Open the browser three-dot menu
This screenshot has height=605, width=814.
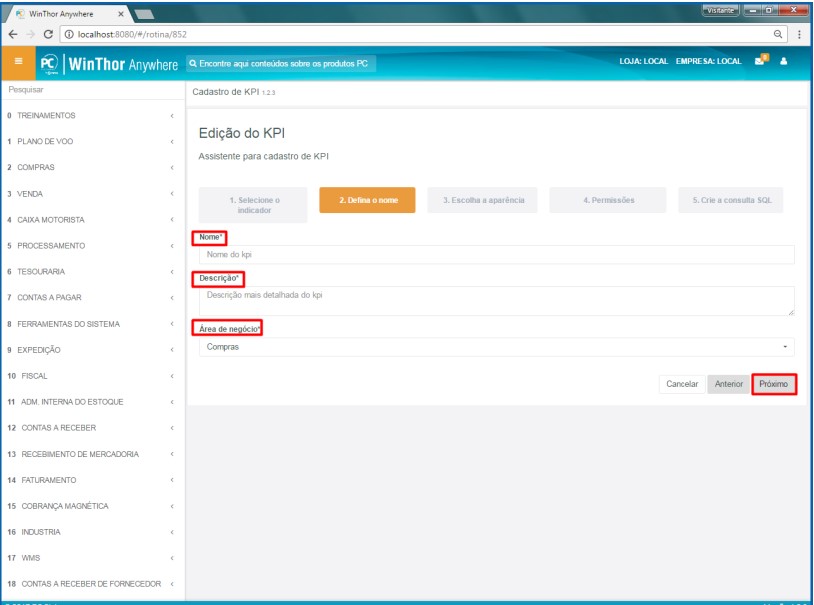click(x=799, y=34)
